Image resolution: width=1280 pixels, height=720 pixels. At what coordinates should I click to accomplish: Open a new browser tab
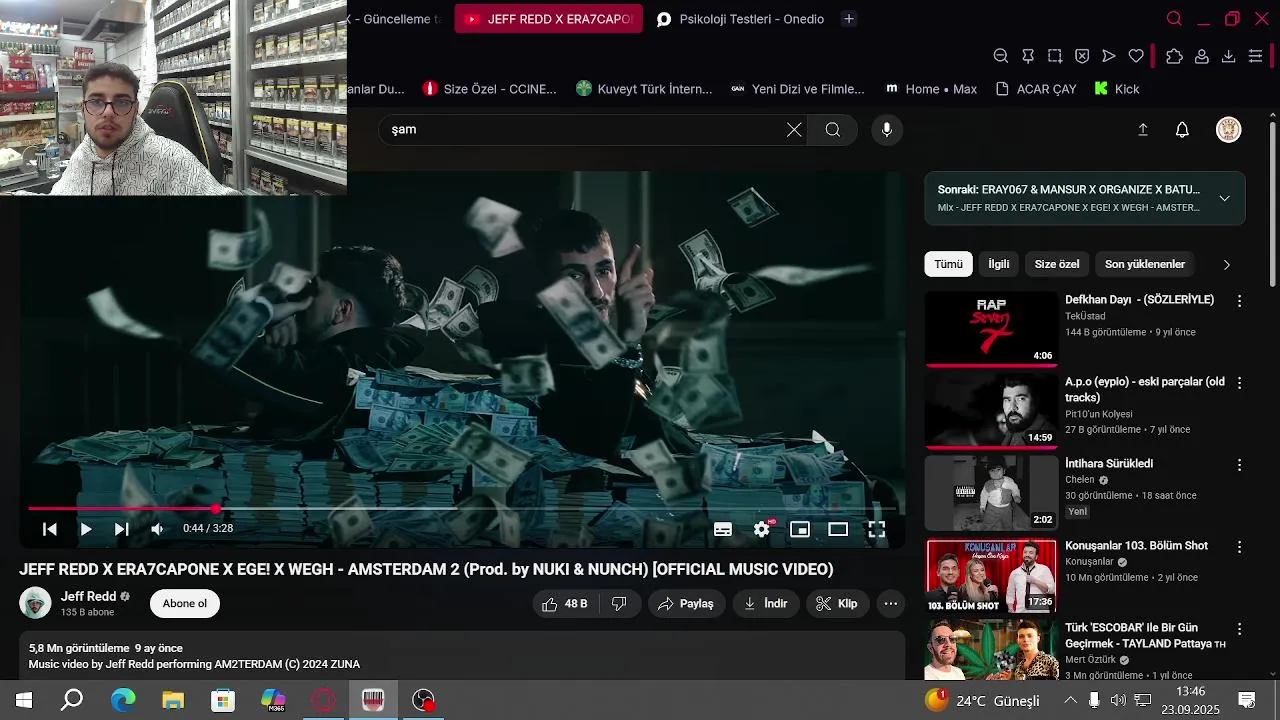849,19
